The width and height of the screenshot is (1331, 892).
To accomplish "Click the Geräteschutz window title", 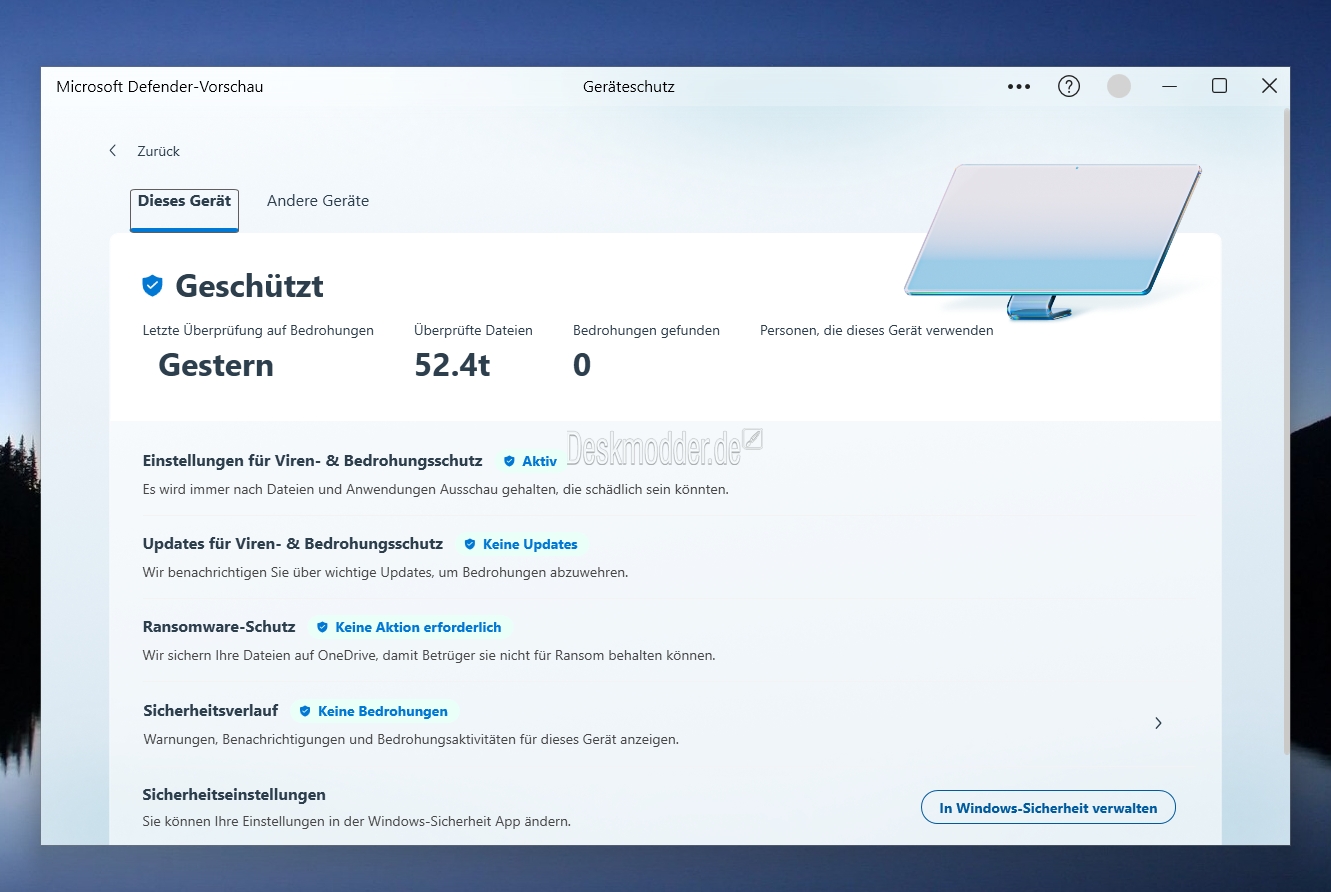I will point(629,87).
